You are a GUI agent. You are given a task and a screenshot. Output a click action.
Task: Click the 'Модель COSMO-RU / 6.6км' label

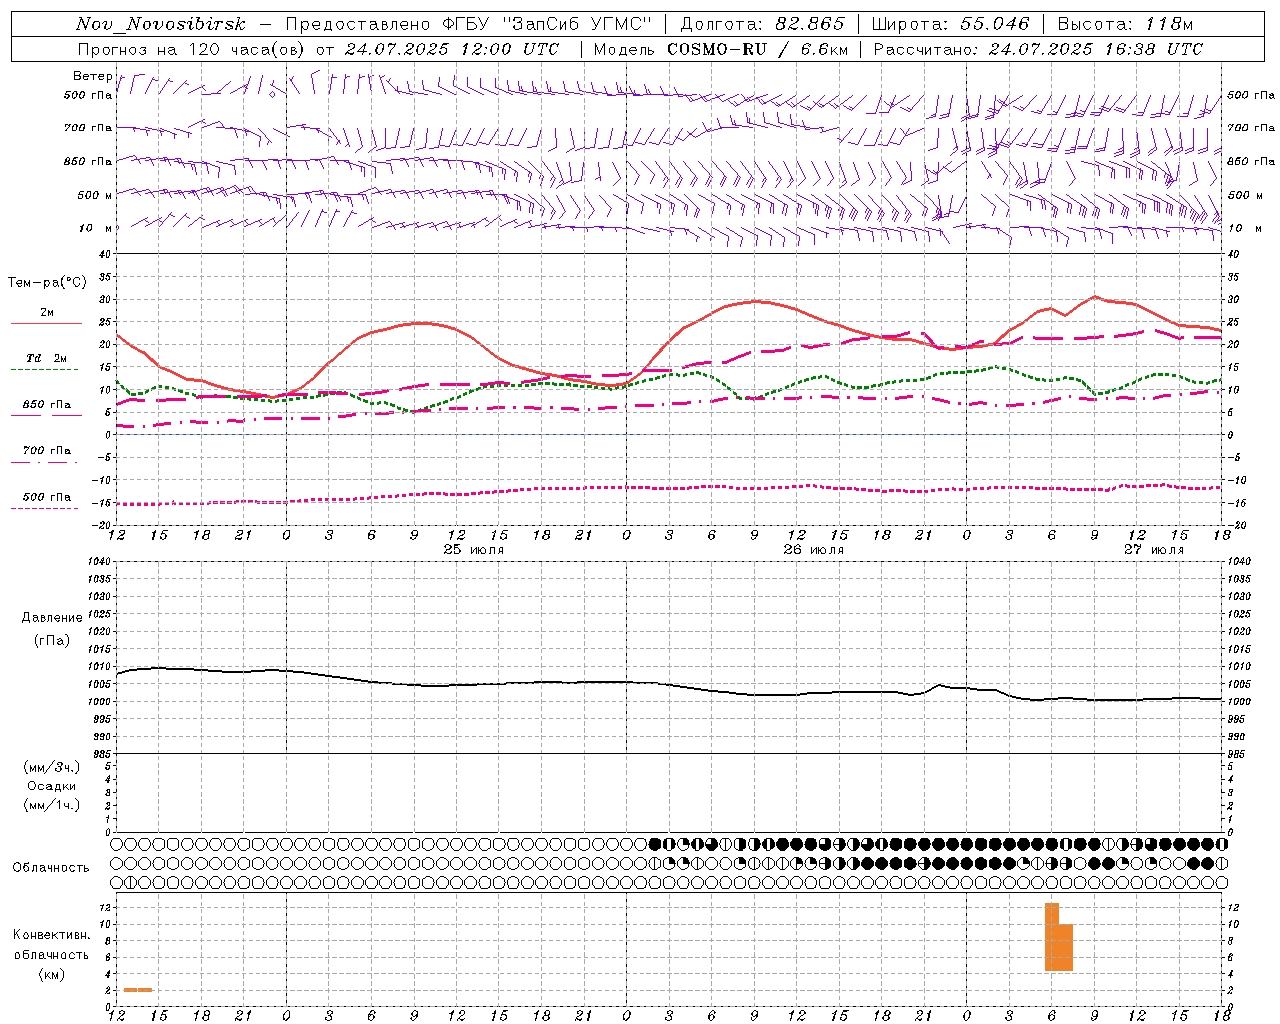point(720,49)
